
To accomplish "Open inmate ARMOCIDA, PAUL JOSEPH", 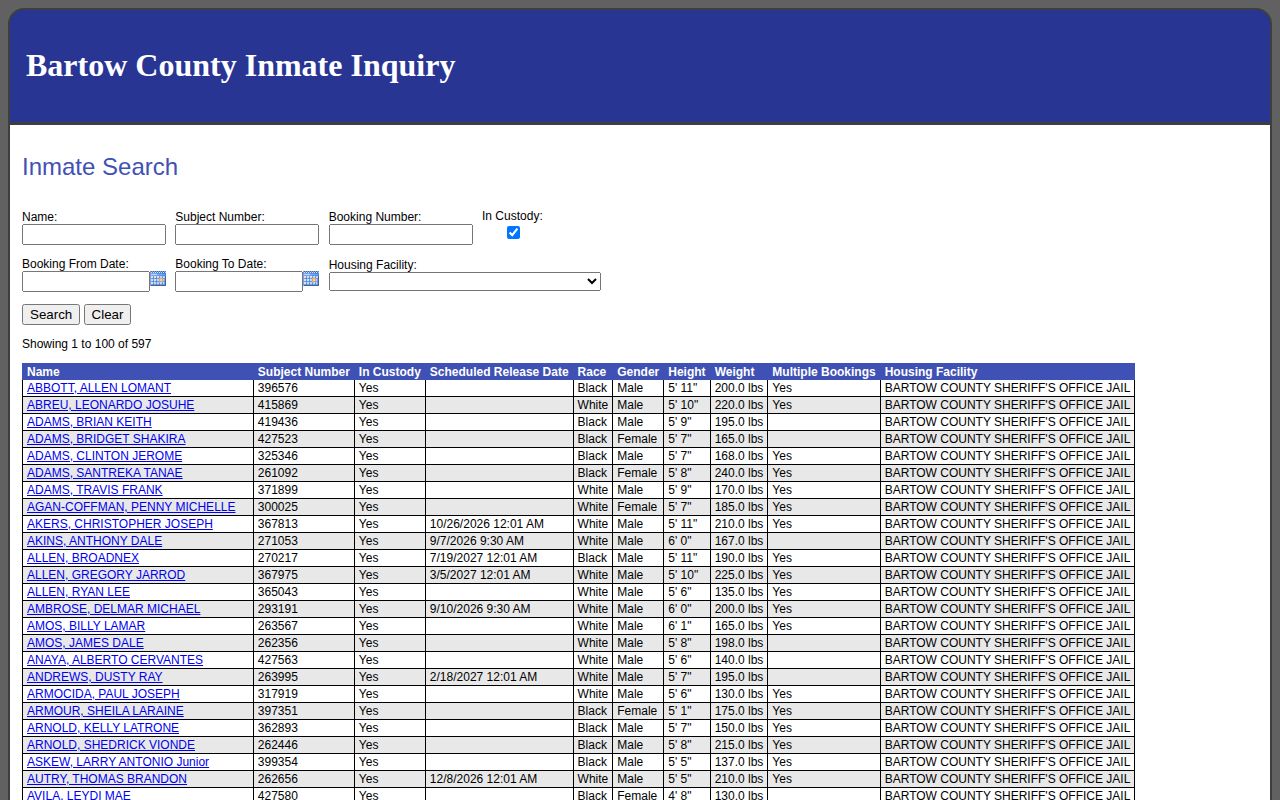I will pos(103,694).
